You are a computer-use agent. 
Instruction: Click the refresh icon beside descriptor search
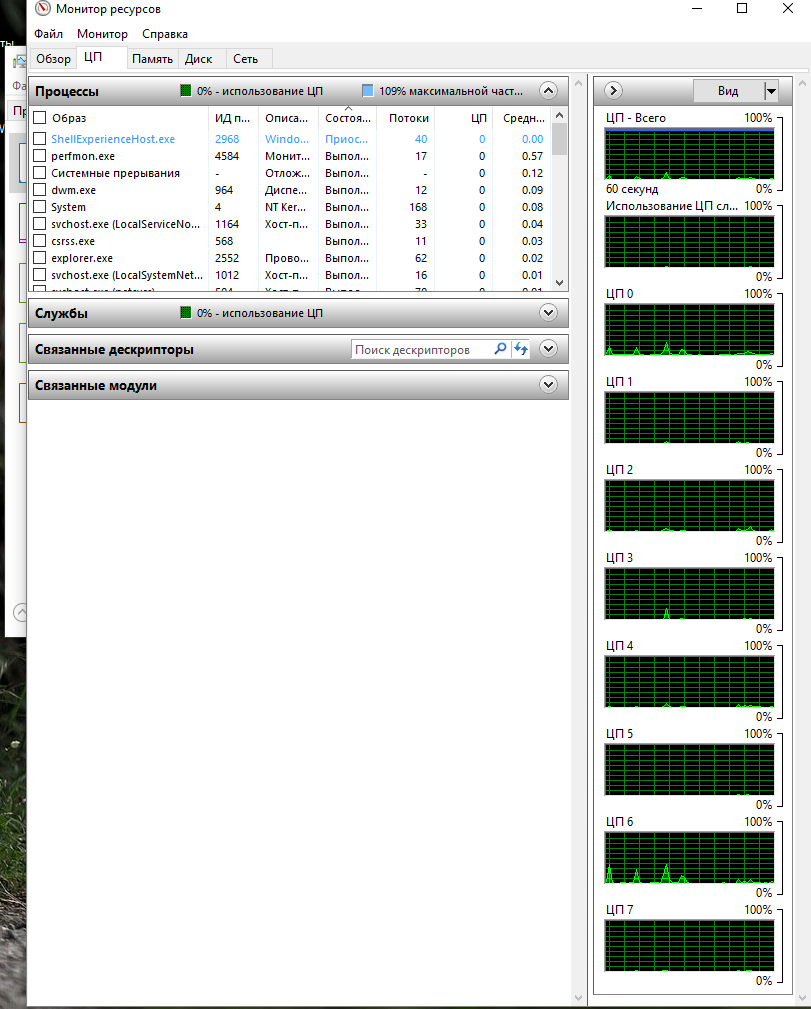click(x=521, y=349)
